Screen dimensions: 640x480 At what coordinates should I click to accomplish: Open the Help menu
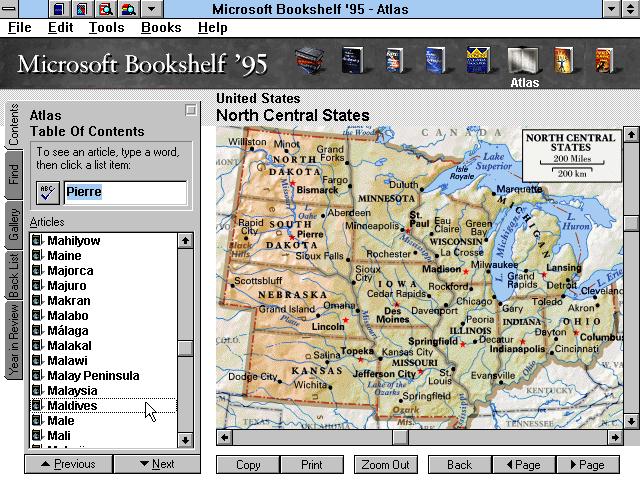(x=213, y=28)
